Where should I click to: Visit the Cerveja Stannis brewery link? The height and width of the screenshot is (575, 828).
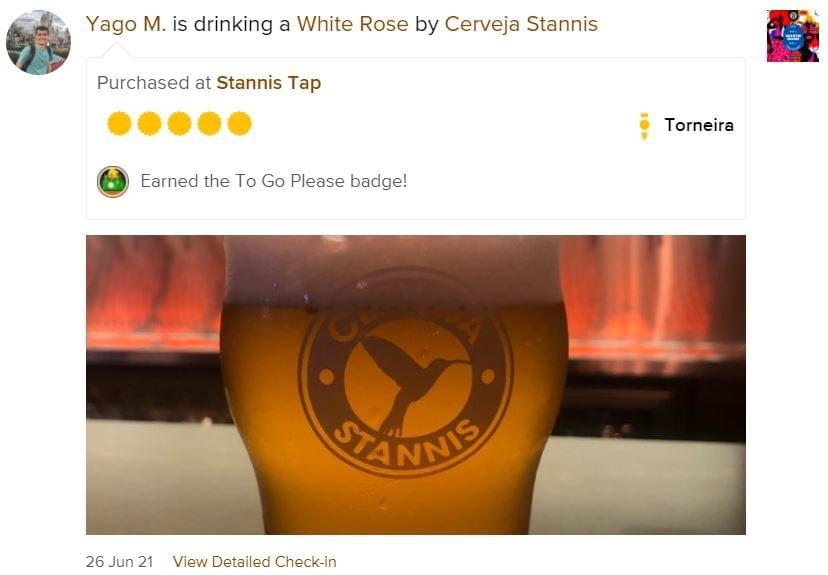pyautogui.click(x=521, y=24)
